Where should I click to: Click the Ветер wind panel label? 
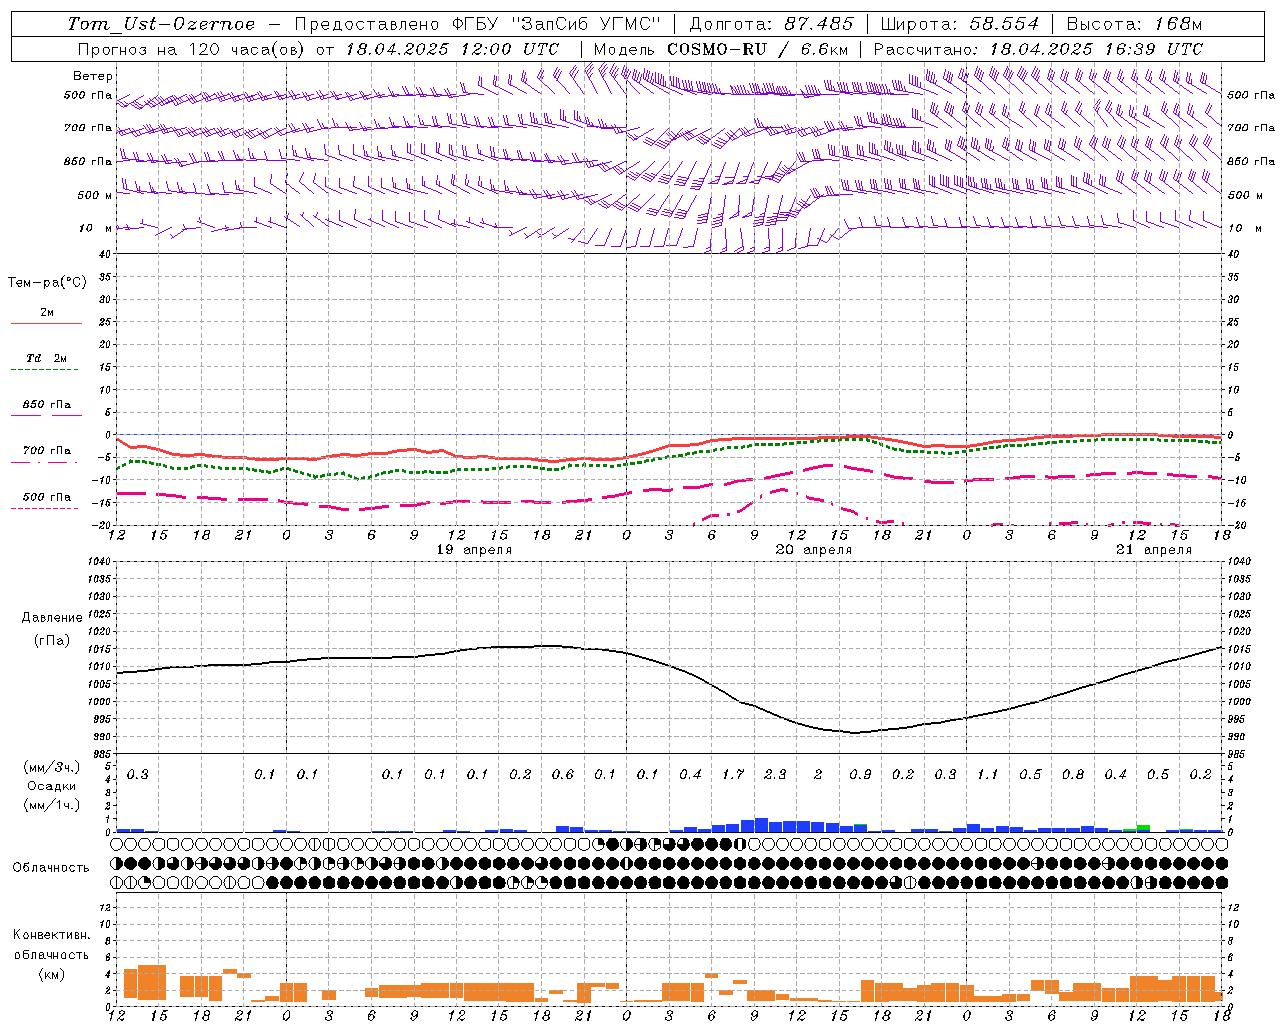coord(92,76)
